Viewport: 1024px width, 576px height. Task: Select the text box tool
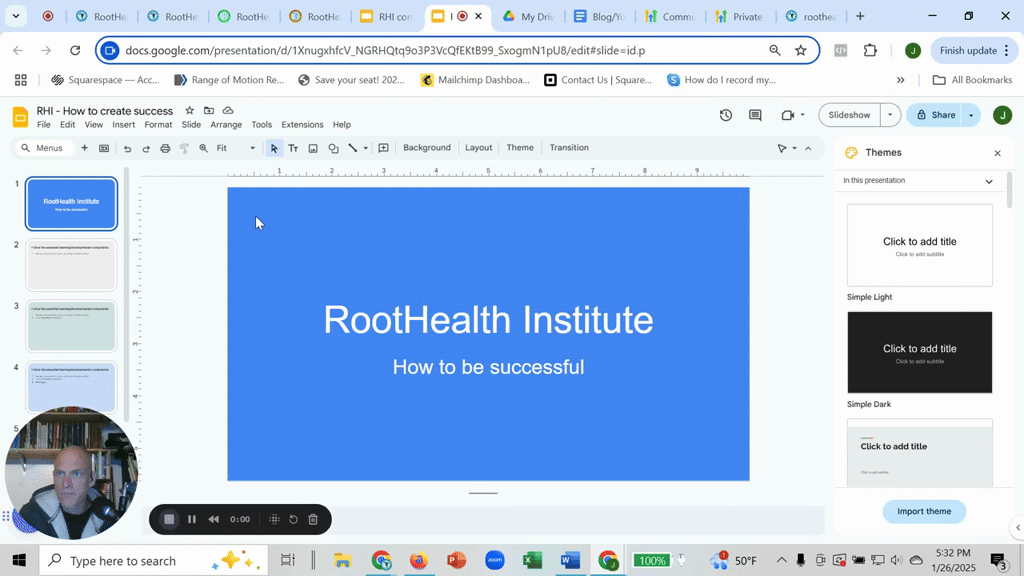(x=293, y=148)
